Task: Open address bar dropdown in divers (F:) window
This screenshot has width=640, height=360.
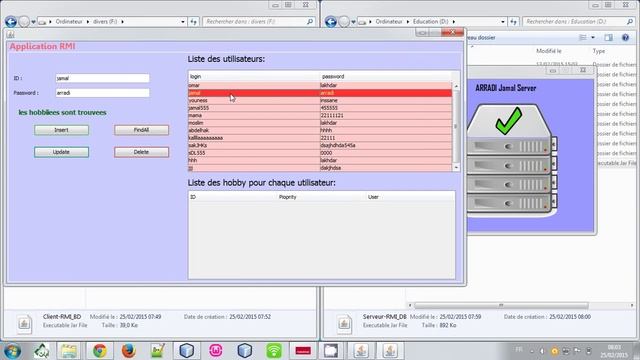Action: pos(183,22)
